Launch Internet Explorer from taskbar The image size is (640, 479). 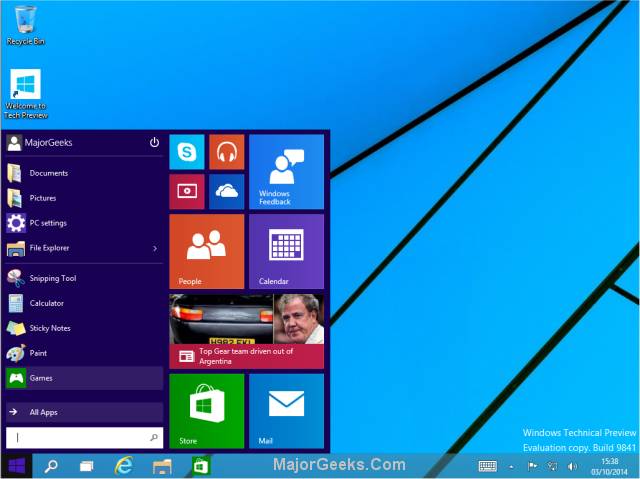pyautogui.click(x=124, y=466)
